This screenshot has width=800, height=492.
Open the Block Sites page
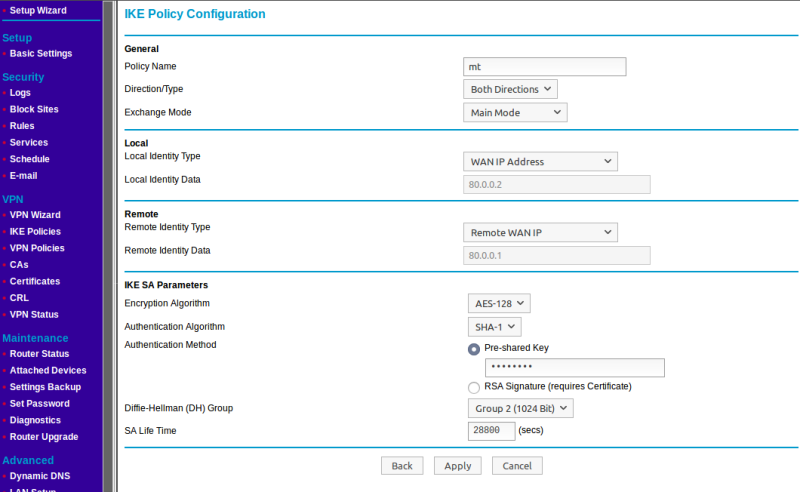pos(34,109)
